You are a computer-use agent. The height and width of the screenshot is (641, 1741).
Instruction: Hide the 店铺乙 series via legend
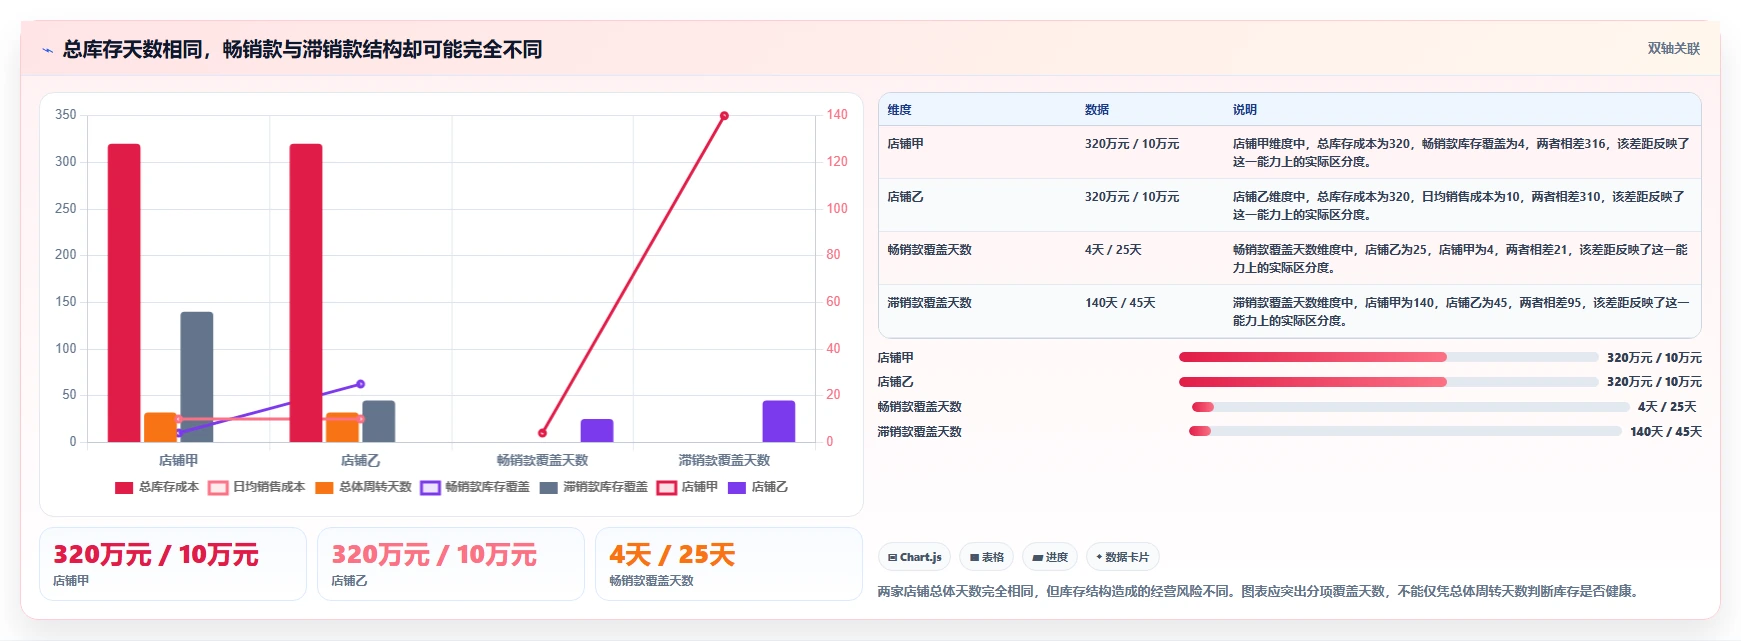758,487
